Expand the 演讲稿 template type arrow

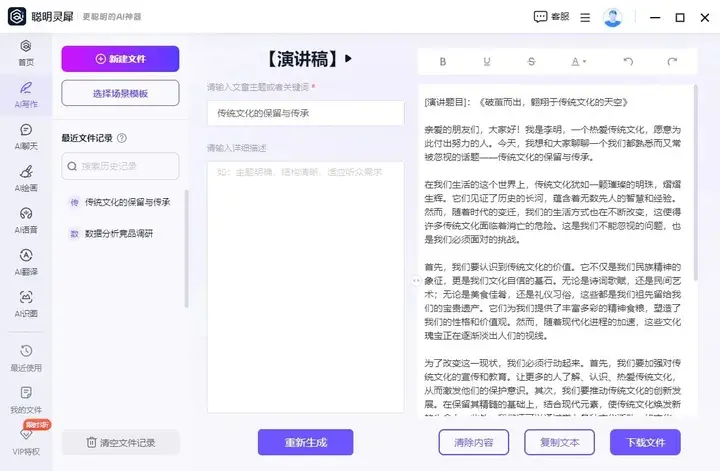pyautogui.click(x=349, y=59)
